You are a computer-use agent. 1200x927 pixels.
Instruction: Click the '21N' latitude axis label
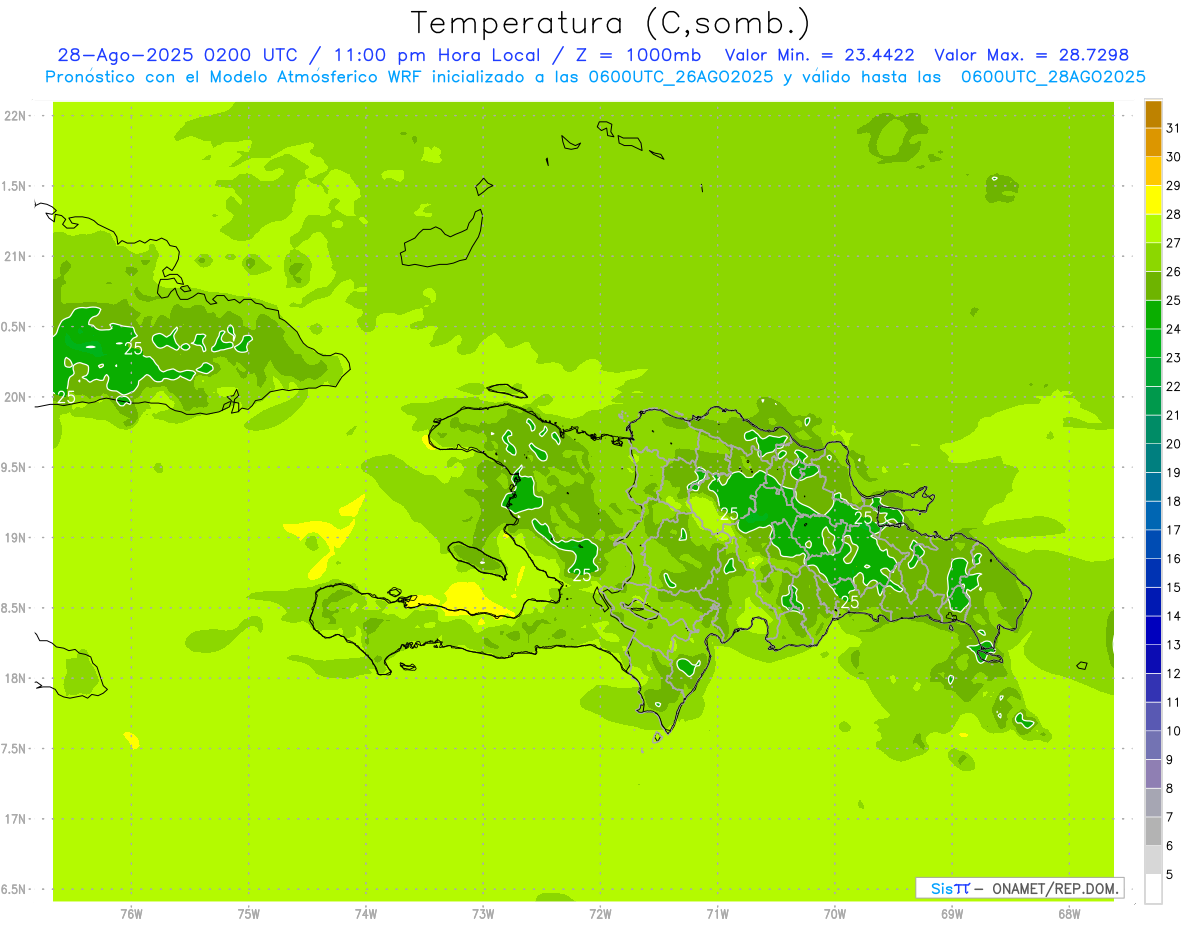(x=15, y=256)
